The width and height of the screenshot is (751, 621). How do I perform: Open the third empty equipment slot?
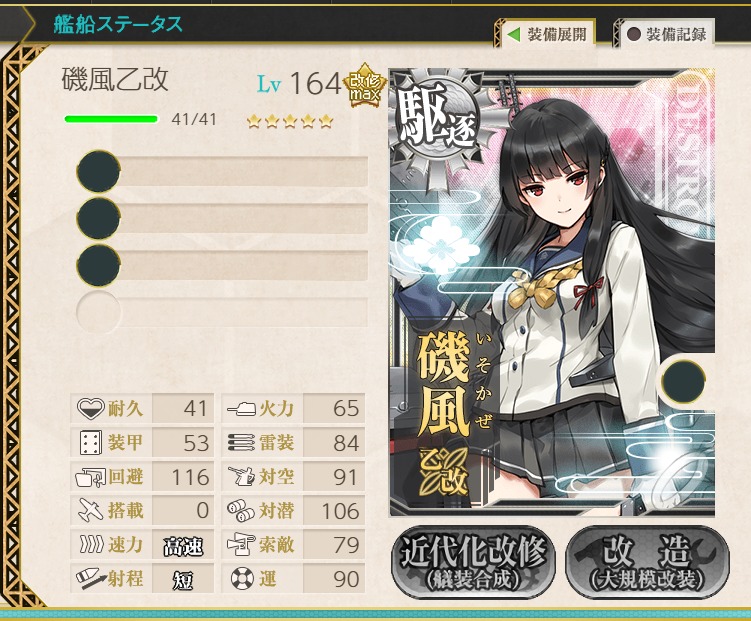tap(222, 265)
